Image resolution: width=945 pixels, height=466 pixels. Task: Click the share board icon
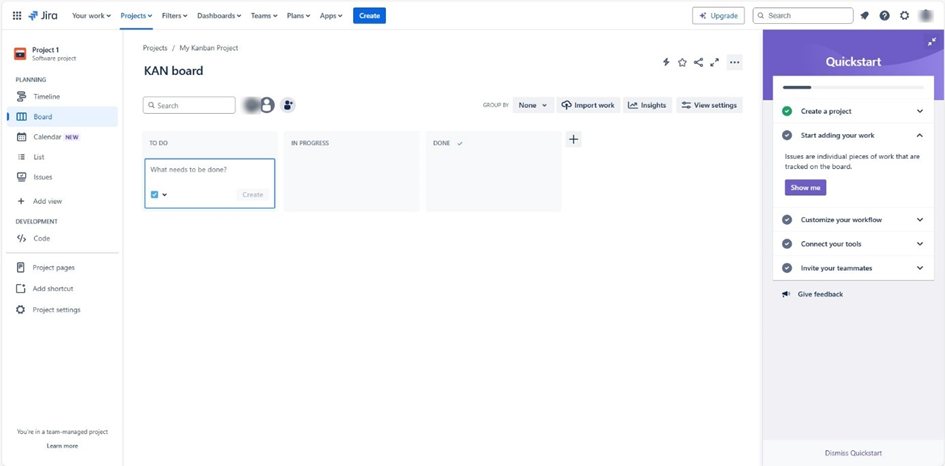699,62
